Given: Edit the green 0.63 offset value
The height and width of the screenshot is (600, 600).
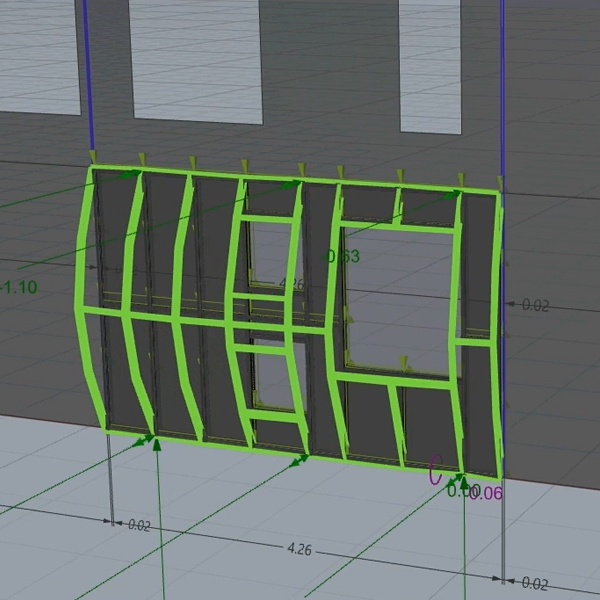Looking at the screenshot, I should [343, 256].
